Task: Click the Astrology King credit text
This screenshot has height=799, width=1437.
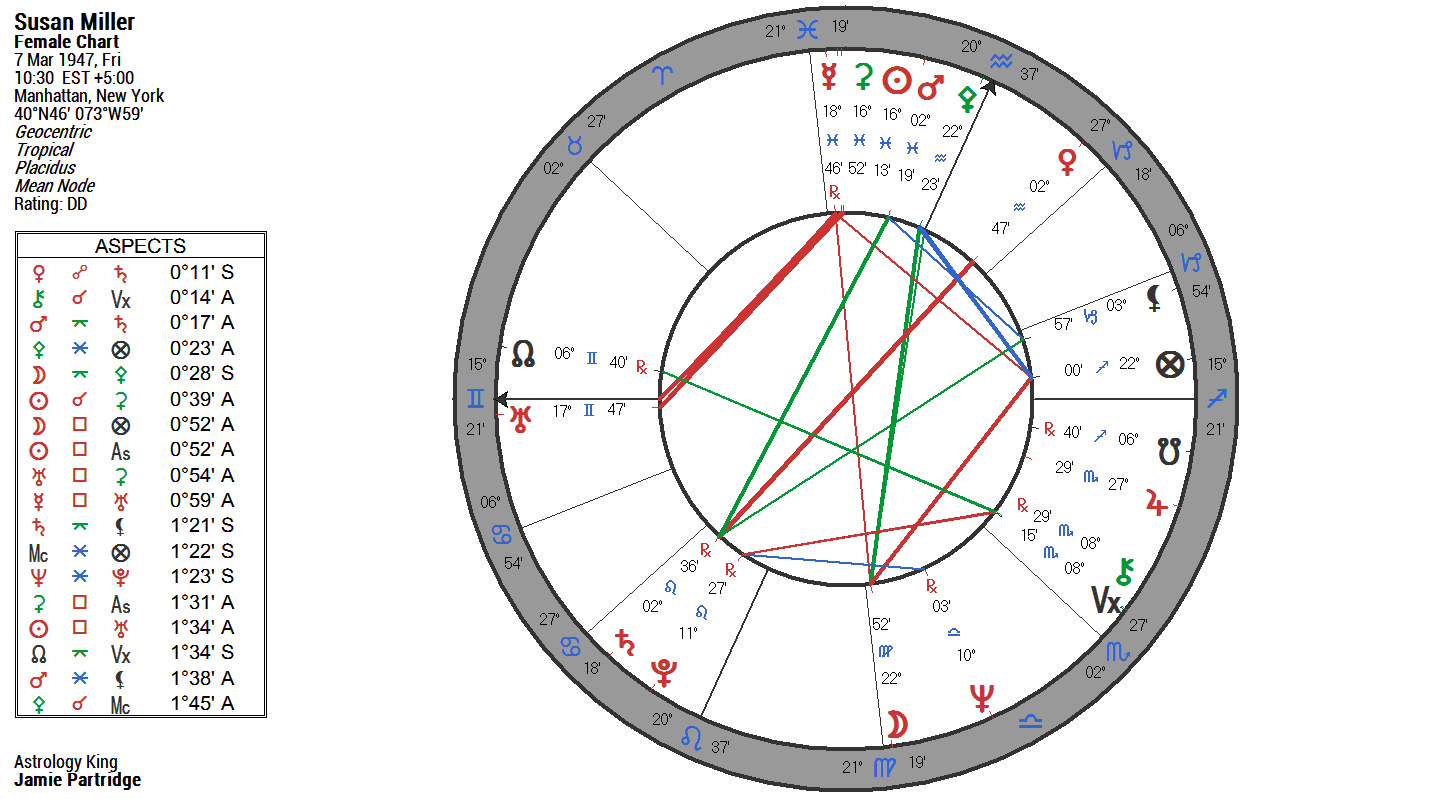Action: tap(65, 762)
